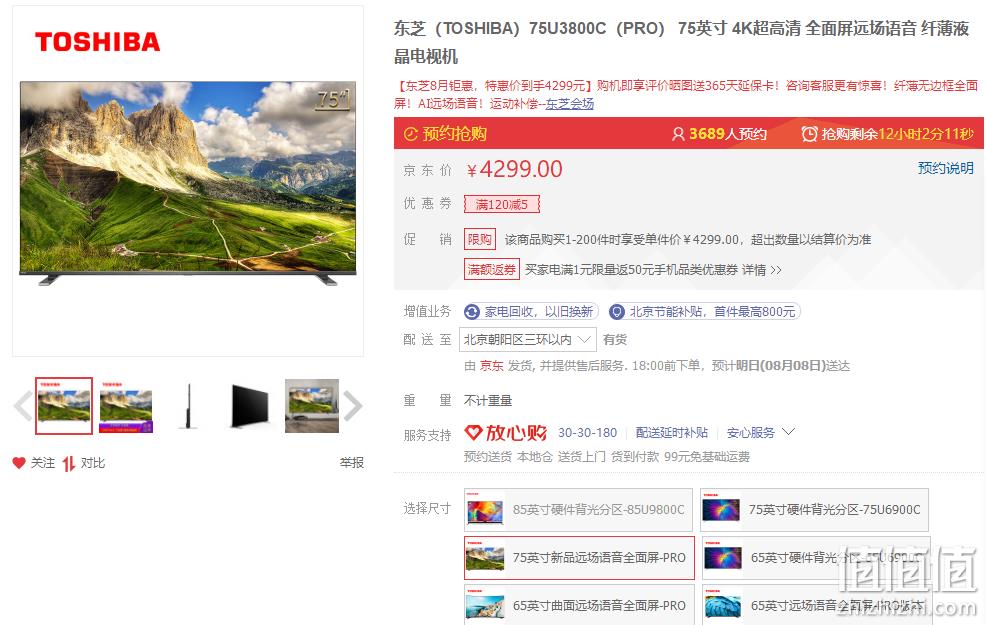Click the 关注 follow label
The width and height of the screenshot is (986, 625).
(x=43, y=463)
